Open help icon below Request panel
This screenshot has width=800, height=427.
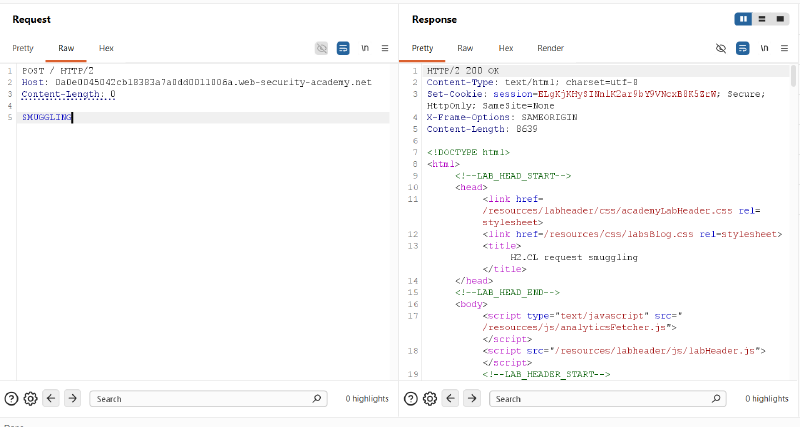point(11,398)
